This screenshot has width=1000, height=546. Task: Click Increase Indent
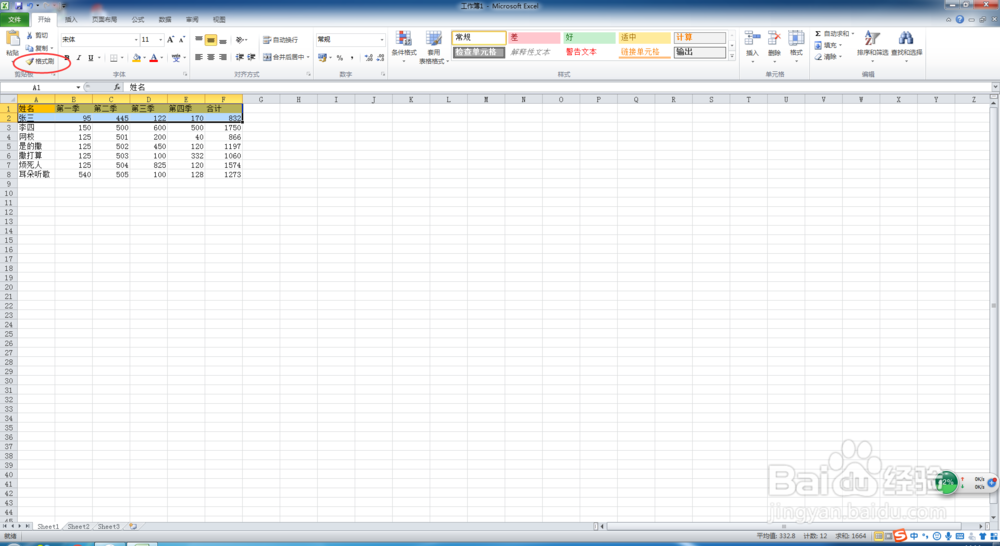tap(252, 57)
